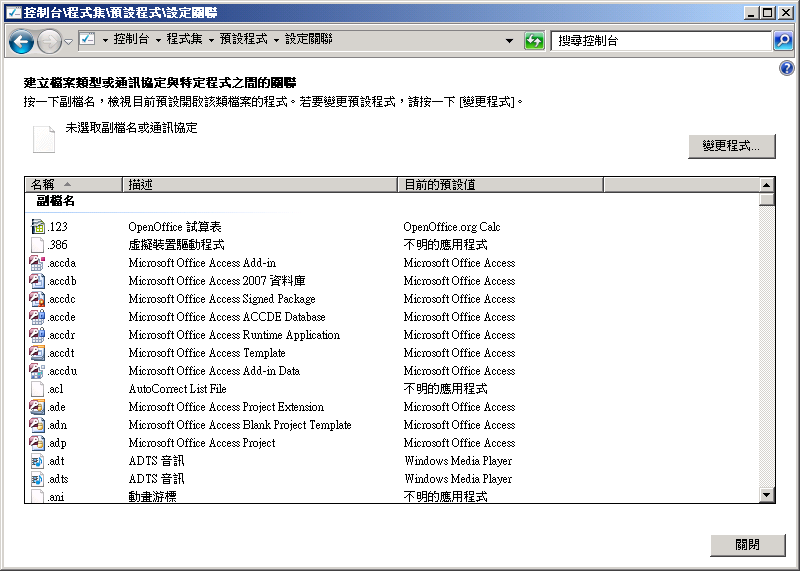The width and height of the screenshot is (800, 571).
Task: Open recent pages dropdown next to Forward
Action: 68,41
